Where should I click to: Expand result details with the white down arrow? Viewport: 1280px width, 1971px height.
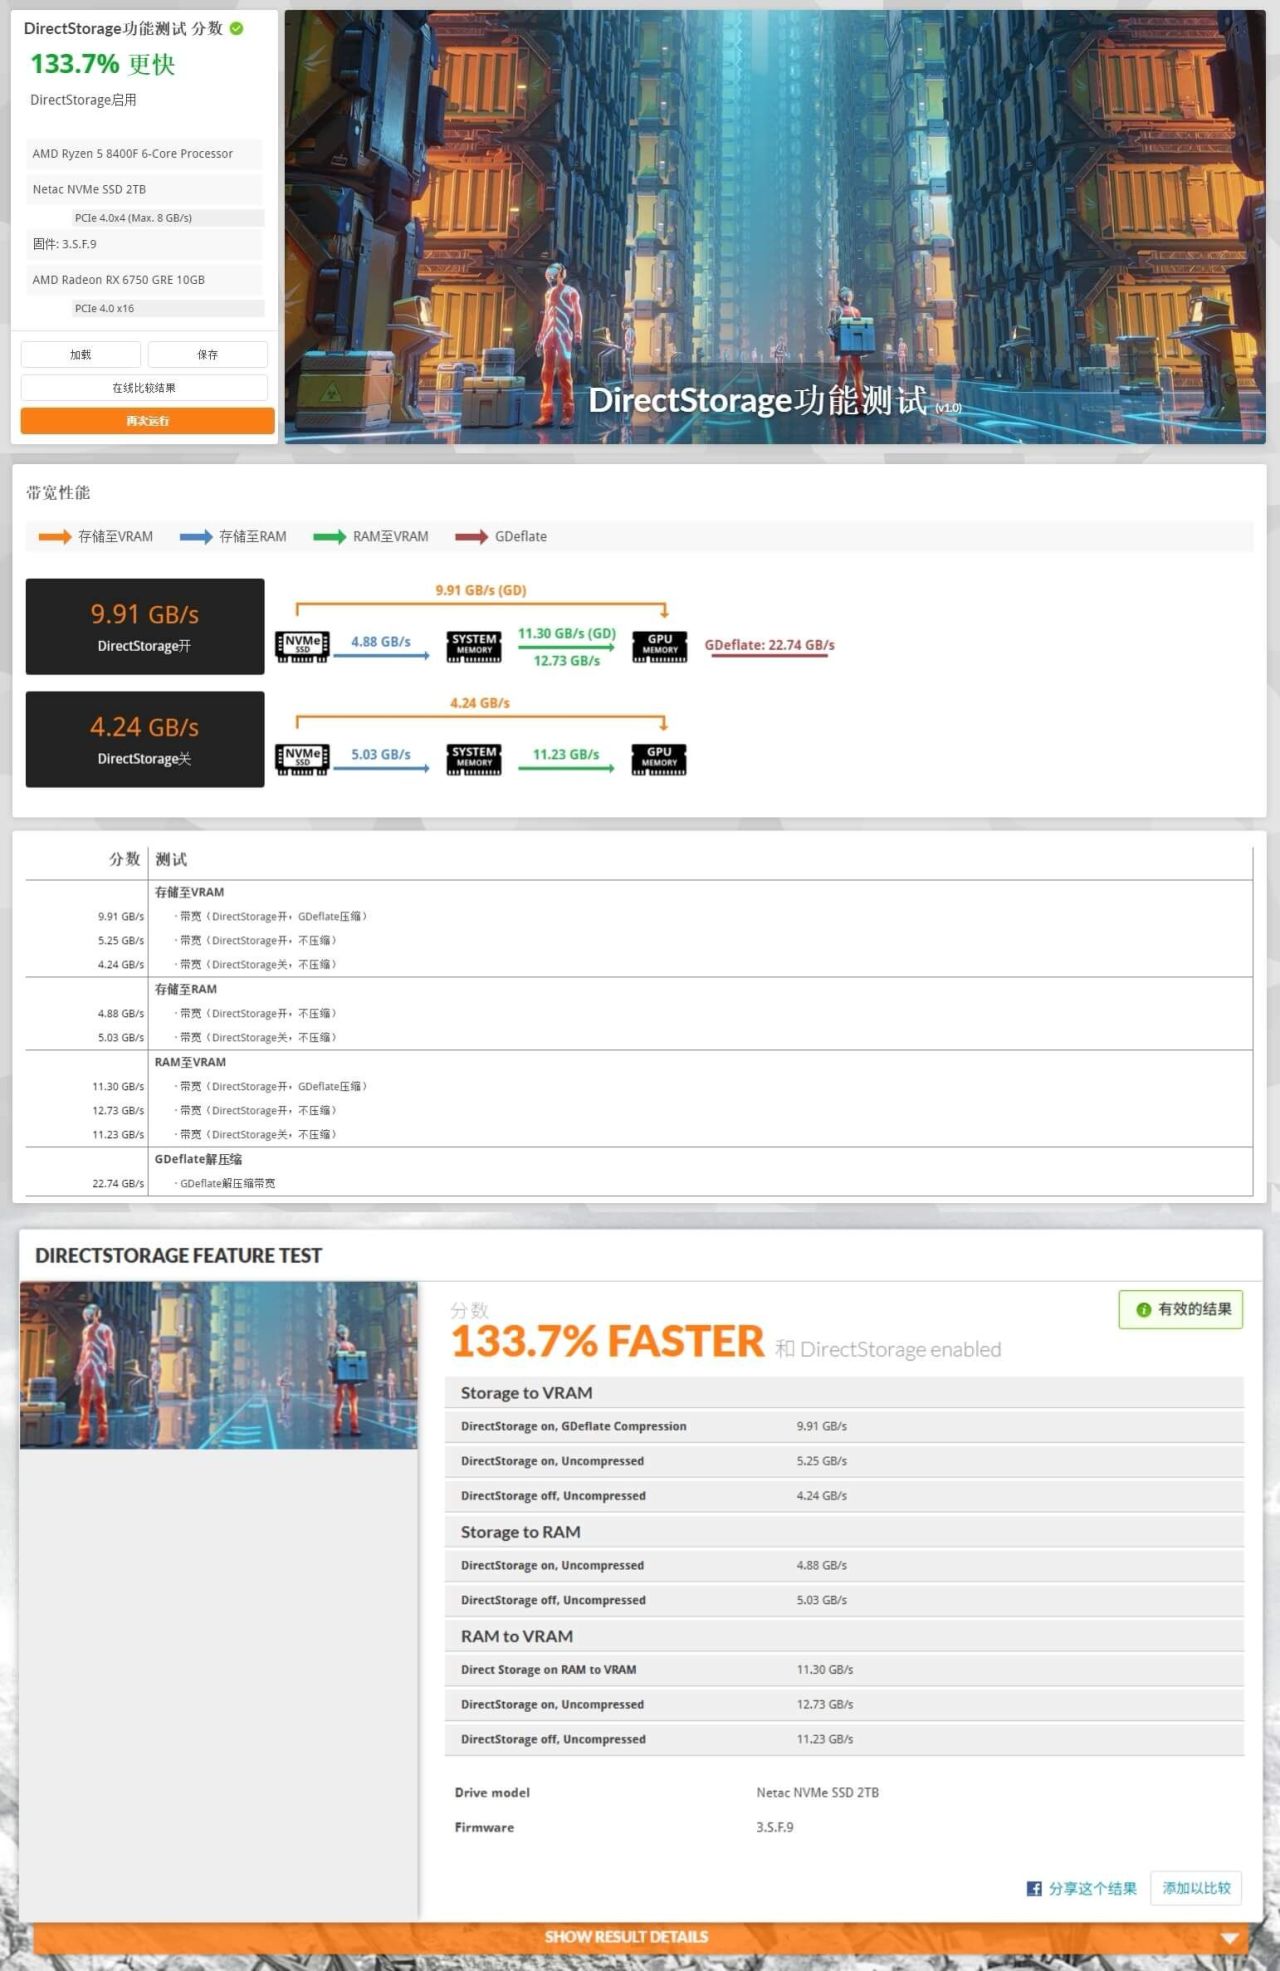coord(1230,1938)
